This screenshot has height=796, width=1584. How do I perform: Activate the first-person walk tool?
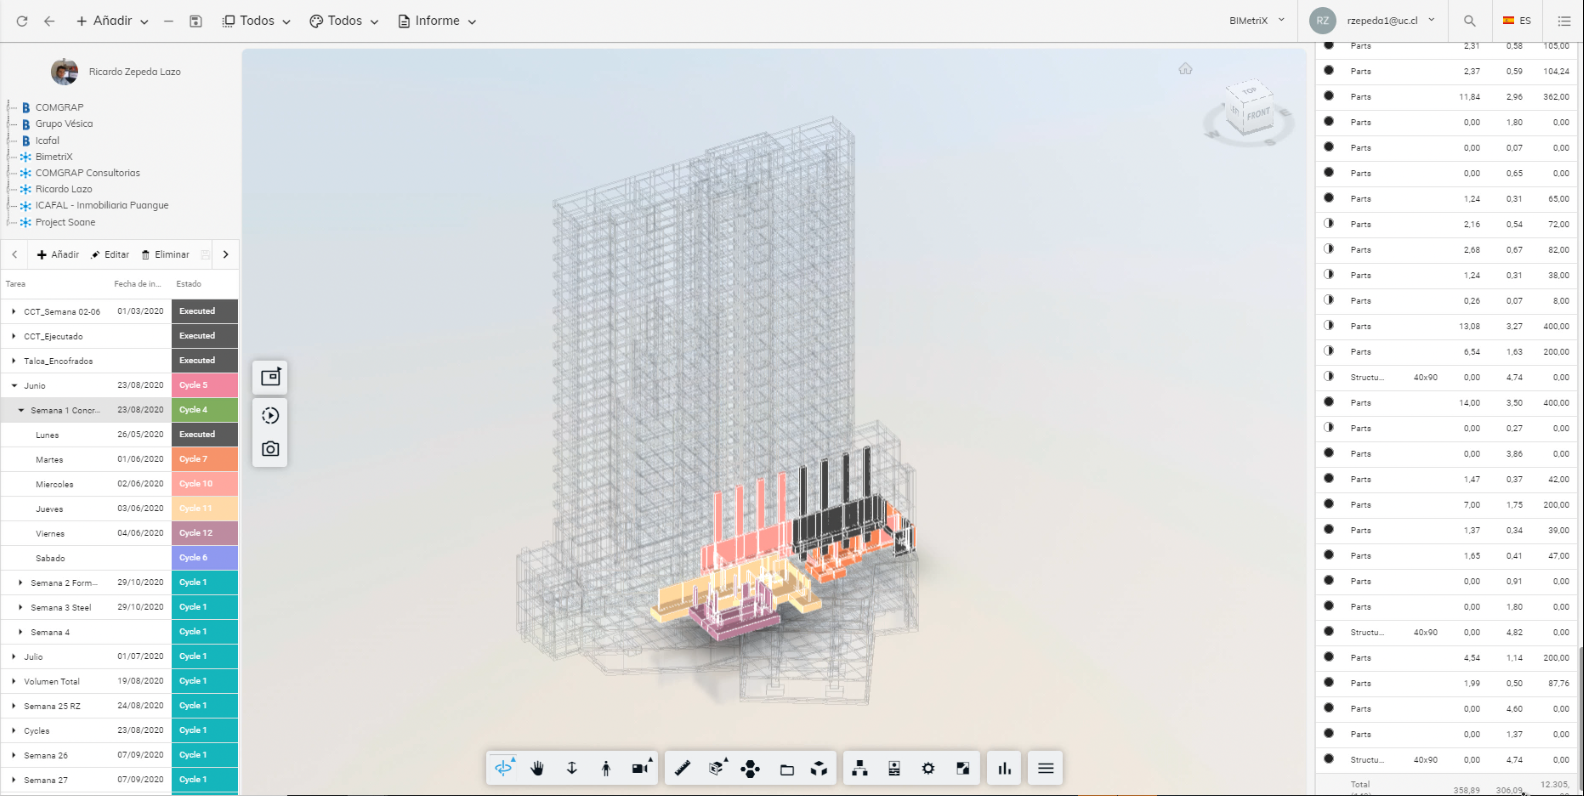click(x=606, y=768)
